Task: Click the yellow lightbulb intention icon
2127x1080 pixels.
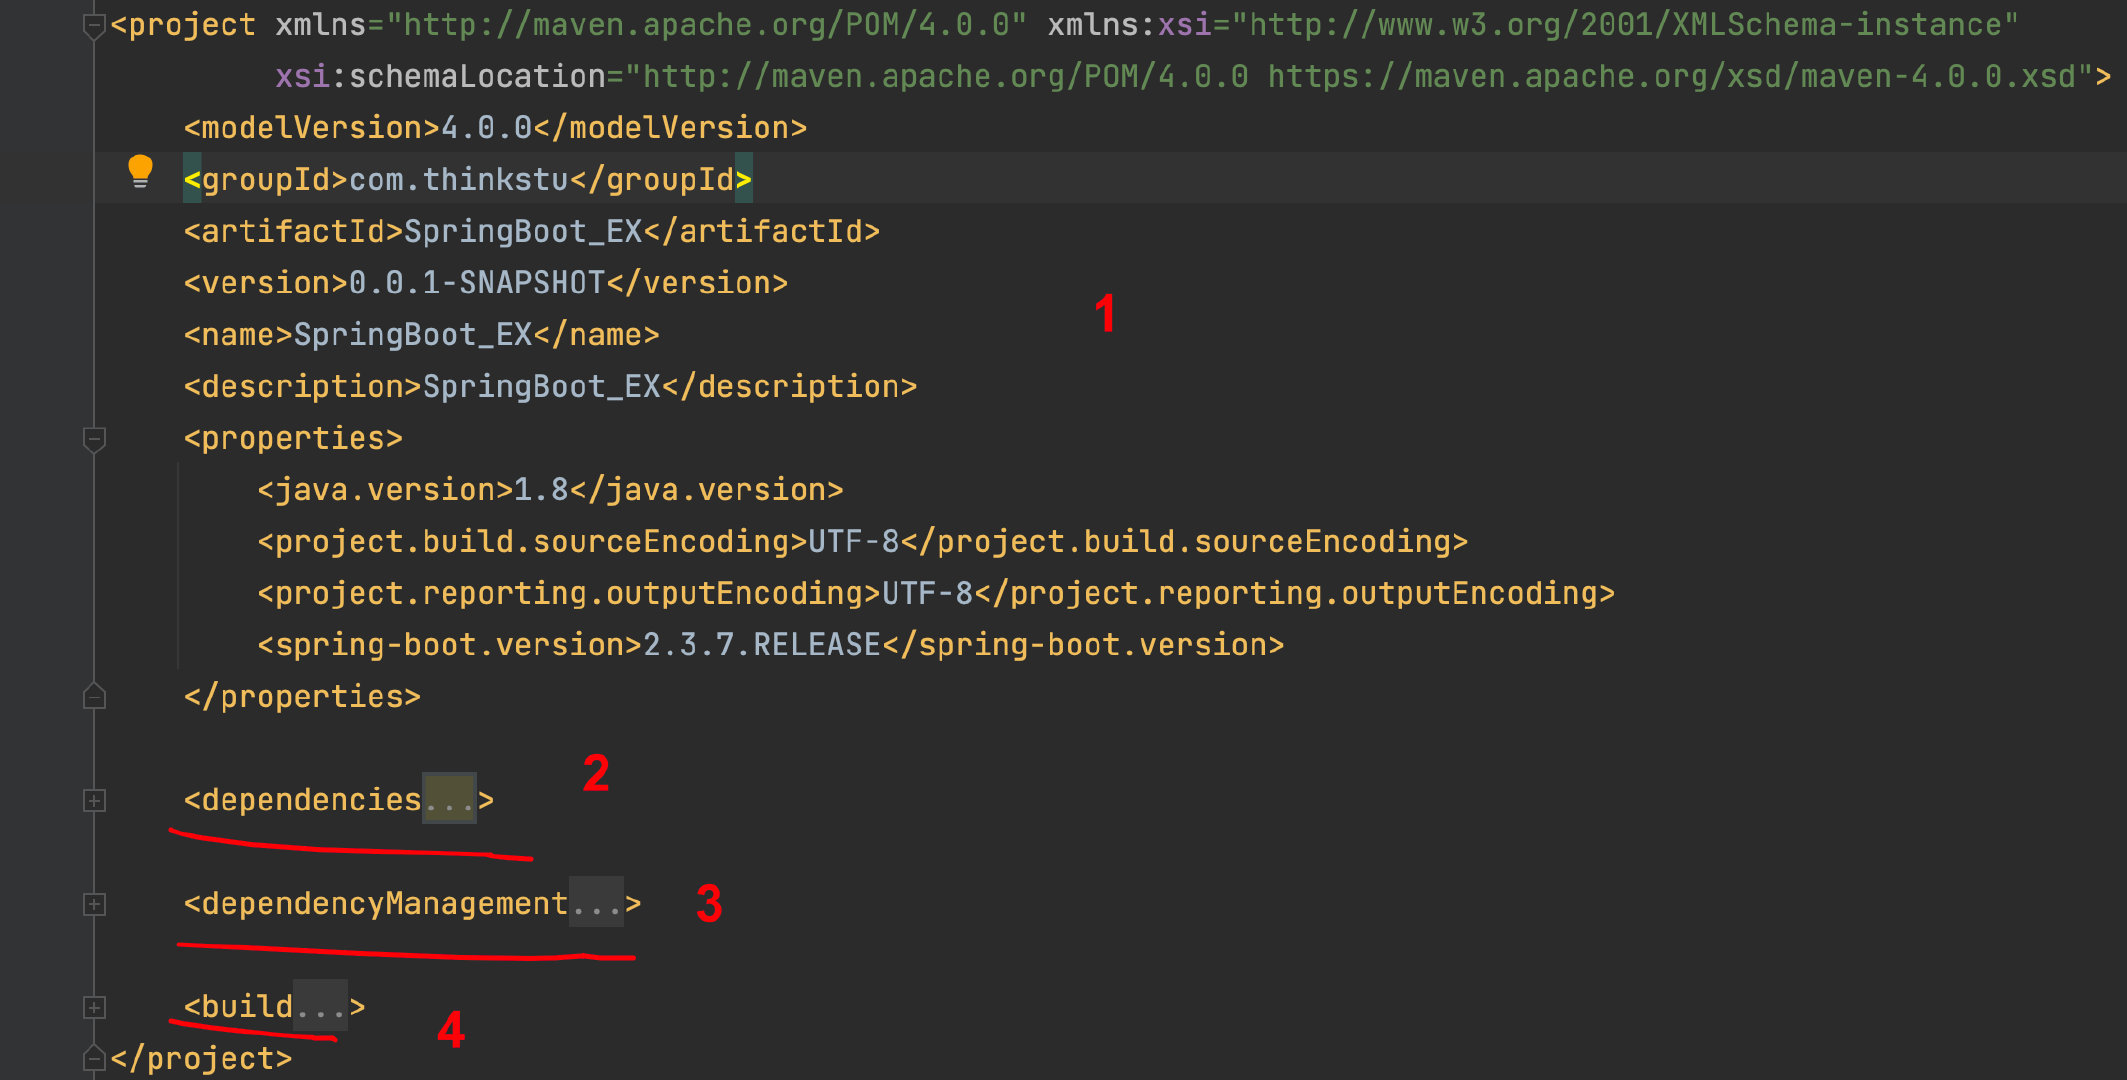Action: coord(140,171)
